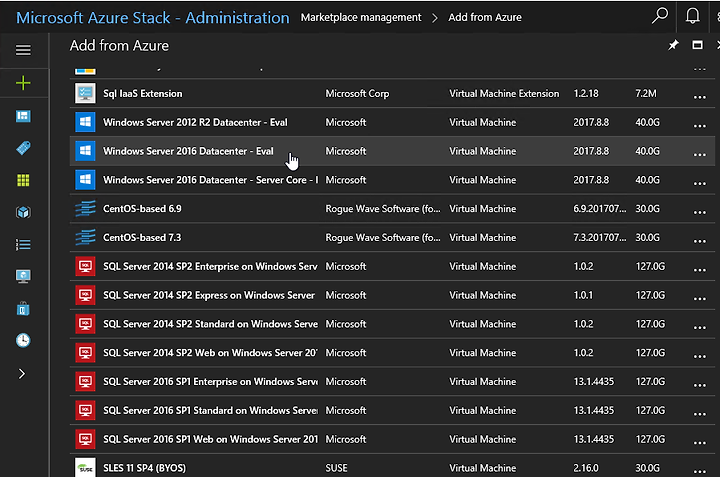Click Microsoft Corp publisher cell
The height and width of the screenshot is (477, 720).
point(357,94)
